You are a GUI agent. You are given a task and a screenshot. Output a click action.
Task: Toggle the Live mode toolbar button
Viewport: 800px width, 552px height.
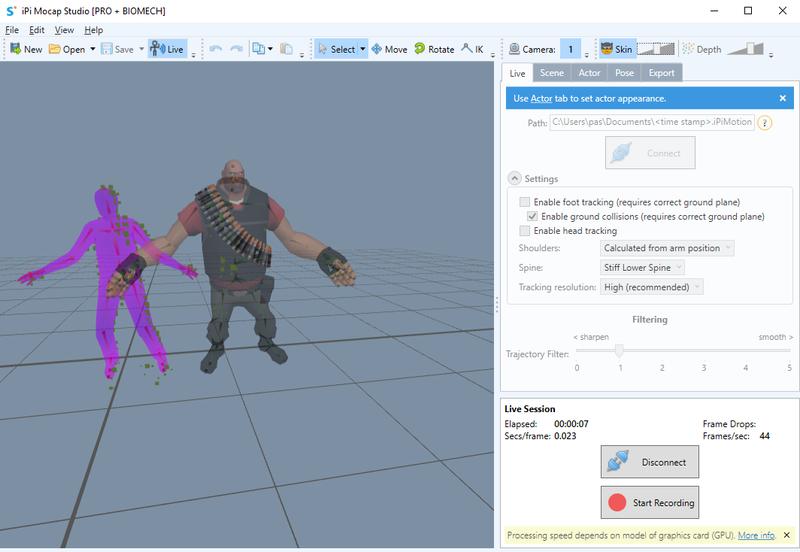(x=167, y=49)
